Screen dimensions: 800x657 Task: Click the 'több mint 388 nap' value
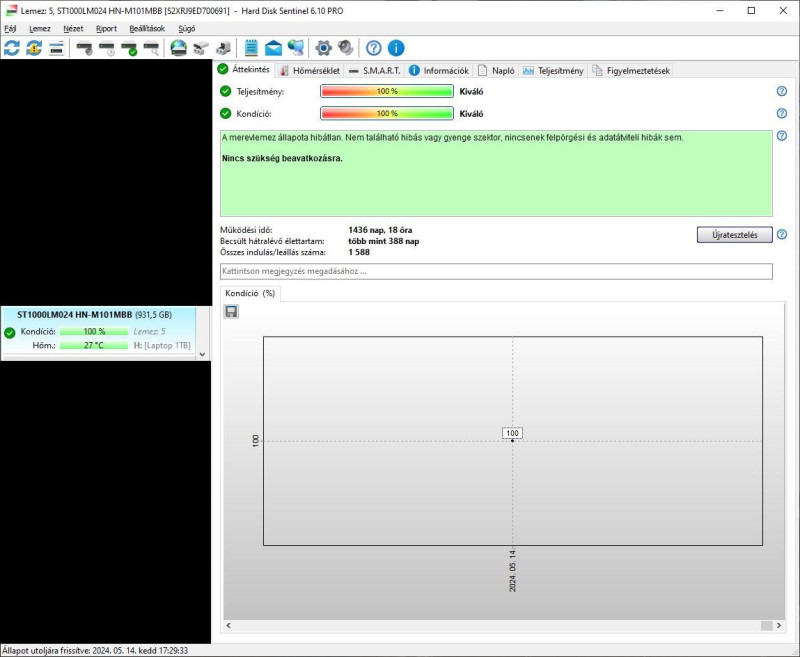tap(384, 241)
